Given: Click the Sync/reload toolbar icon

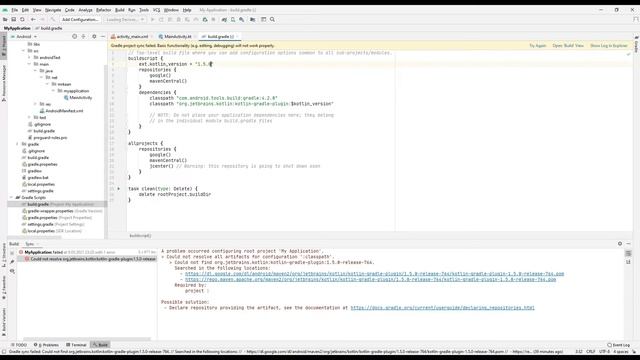Looking at the screenshot, I should point(22,19).
